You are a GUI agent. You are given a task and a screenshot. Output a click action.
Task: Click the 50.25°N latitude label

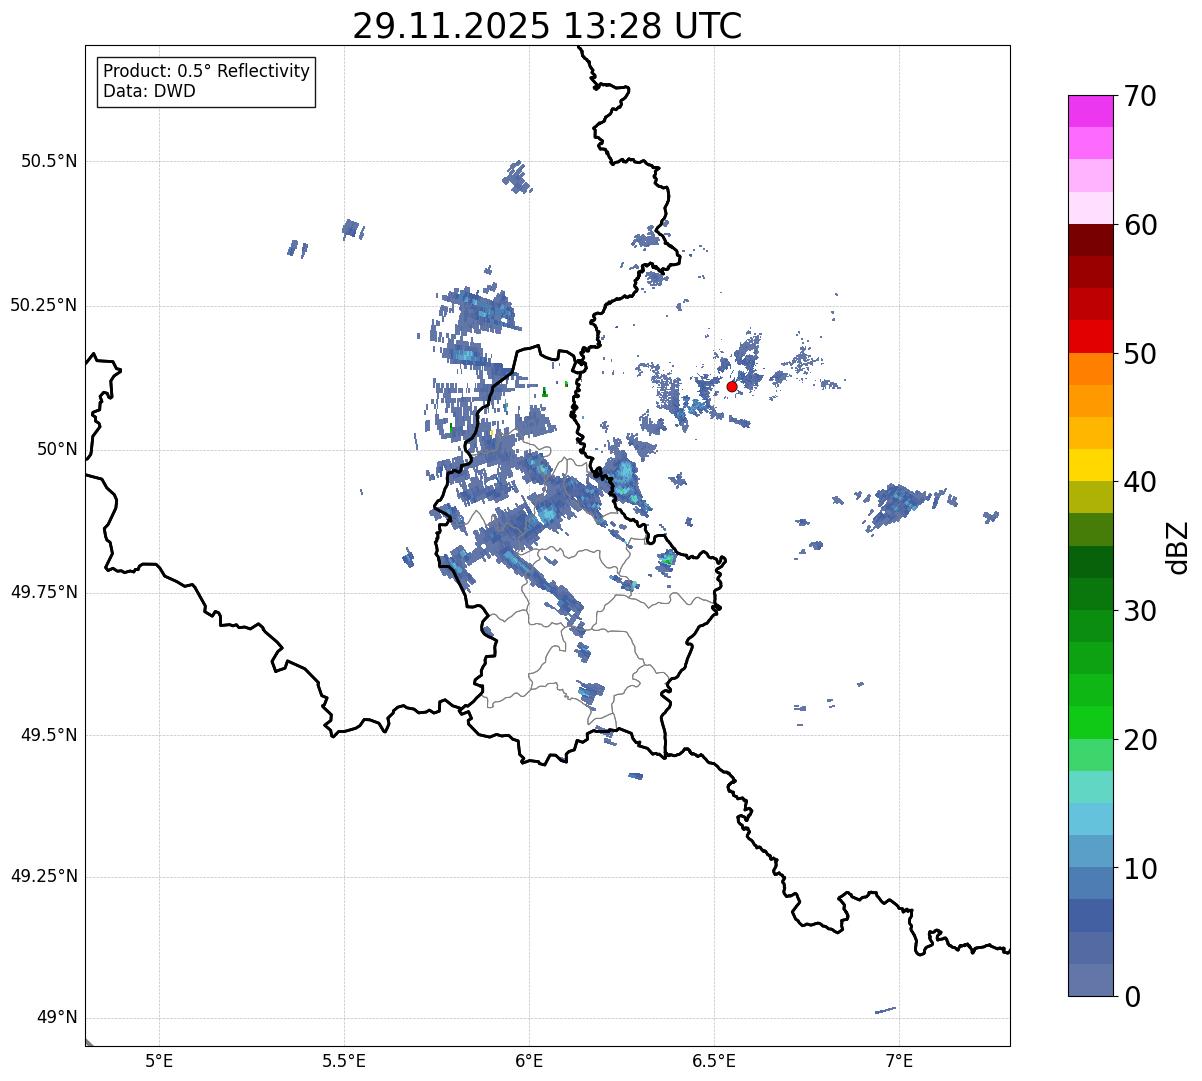tap(44, 305)
